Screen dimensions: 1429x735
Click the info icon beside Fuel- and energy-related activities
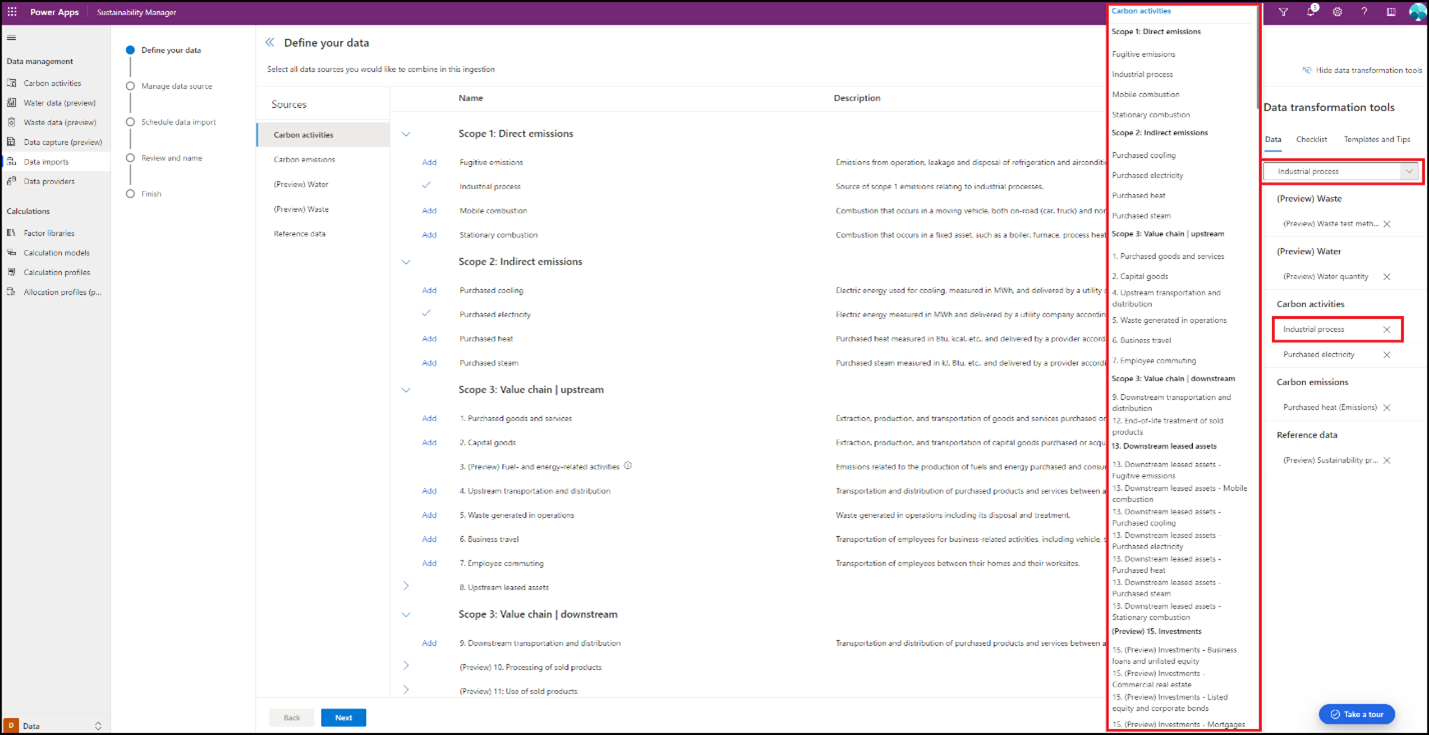point(628,466)
